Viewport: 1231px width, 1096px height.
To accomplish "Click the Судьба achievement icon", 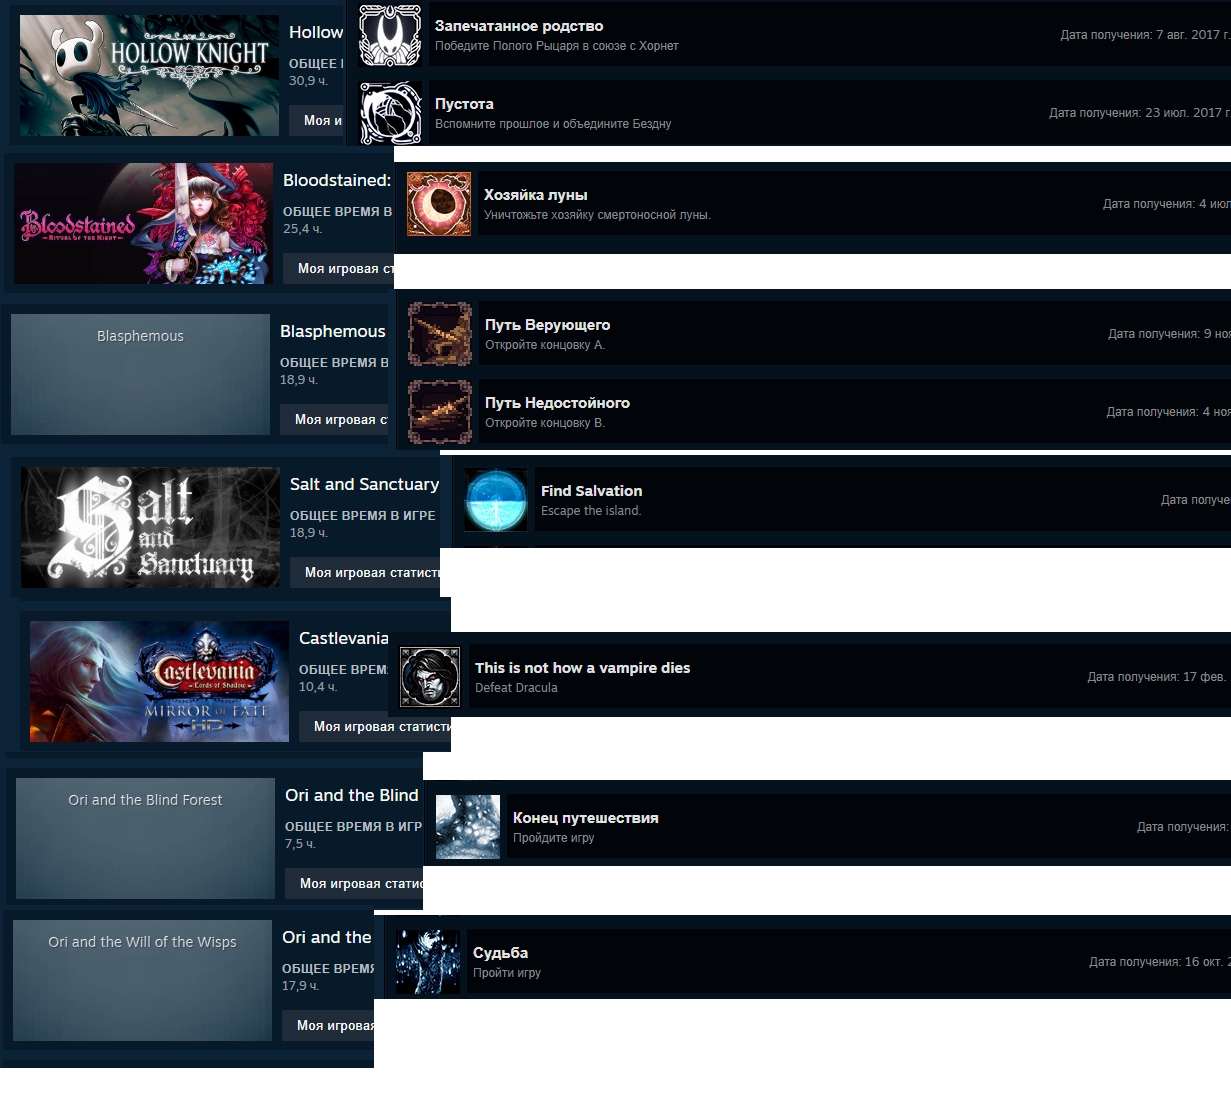I will point(428,962).
